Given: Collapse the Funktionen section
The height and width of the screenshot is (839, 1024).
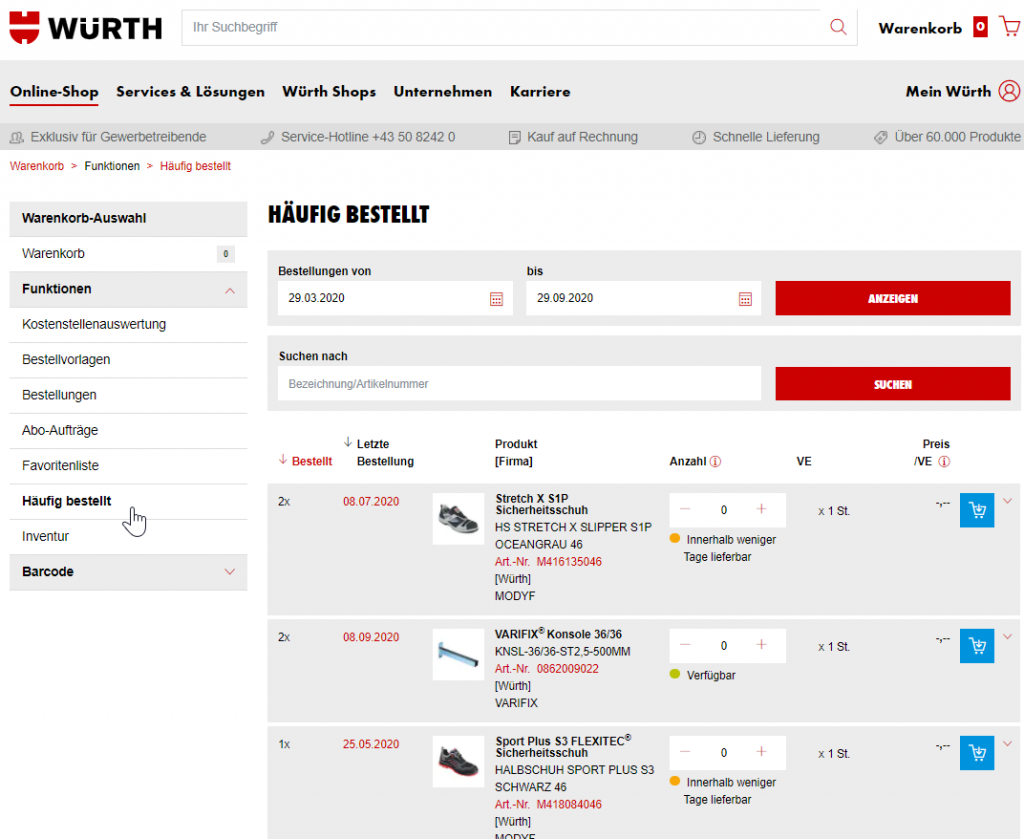Looking at the screenshot, I should 229,291.
